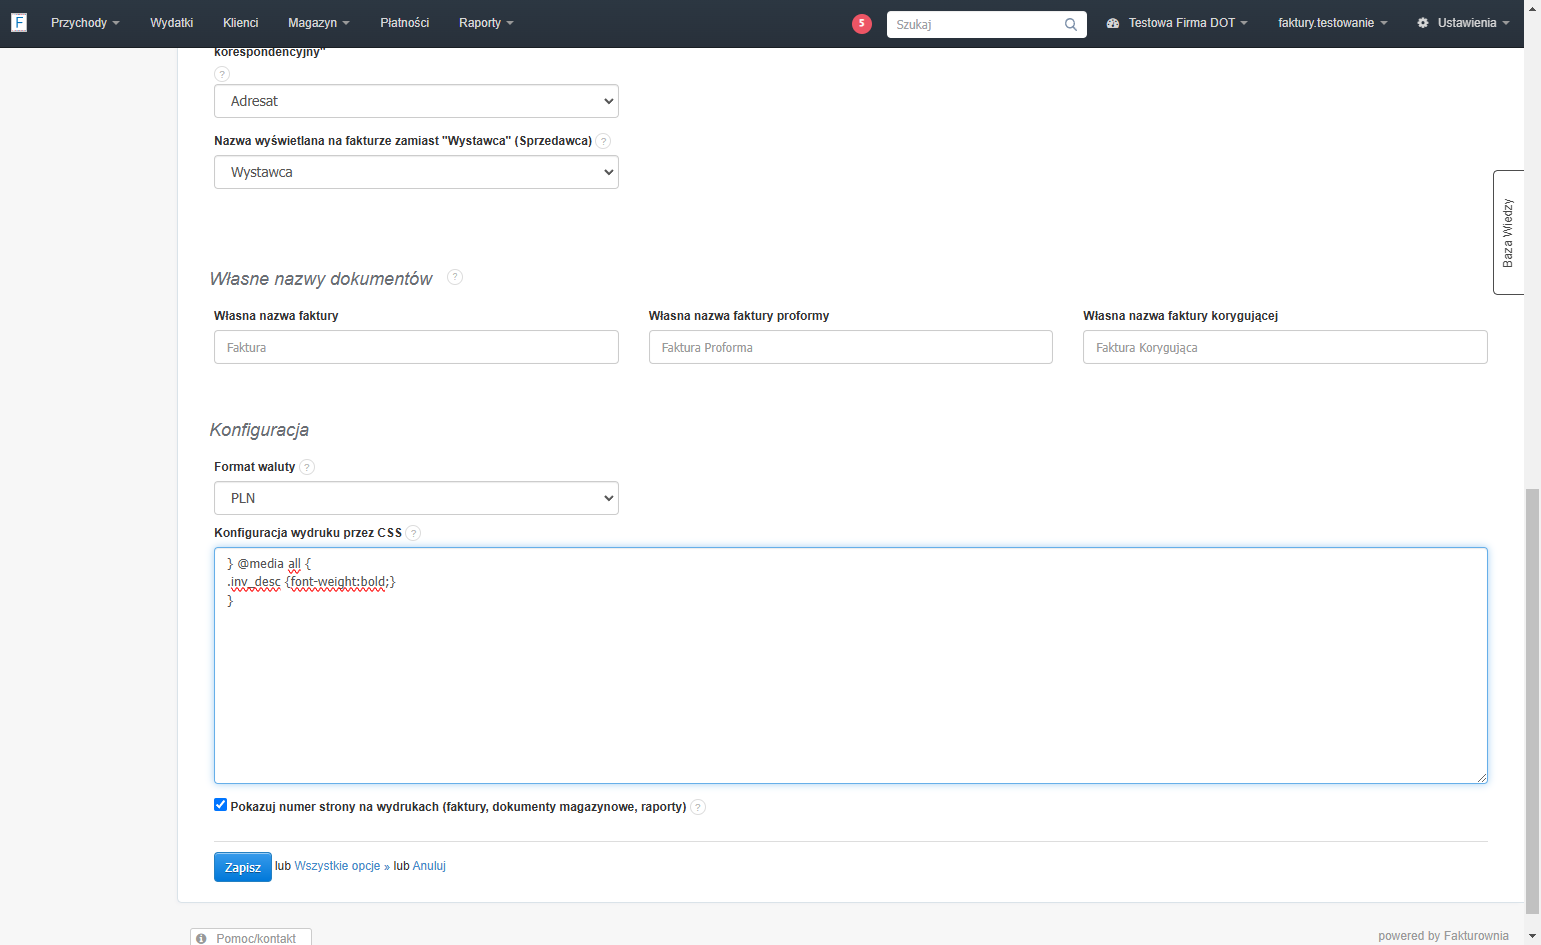Click the Ustawienia gear icon
Screen dimensions: 1541x945
tap(1423, 23)
